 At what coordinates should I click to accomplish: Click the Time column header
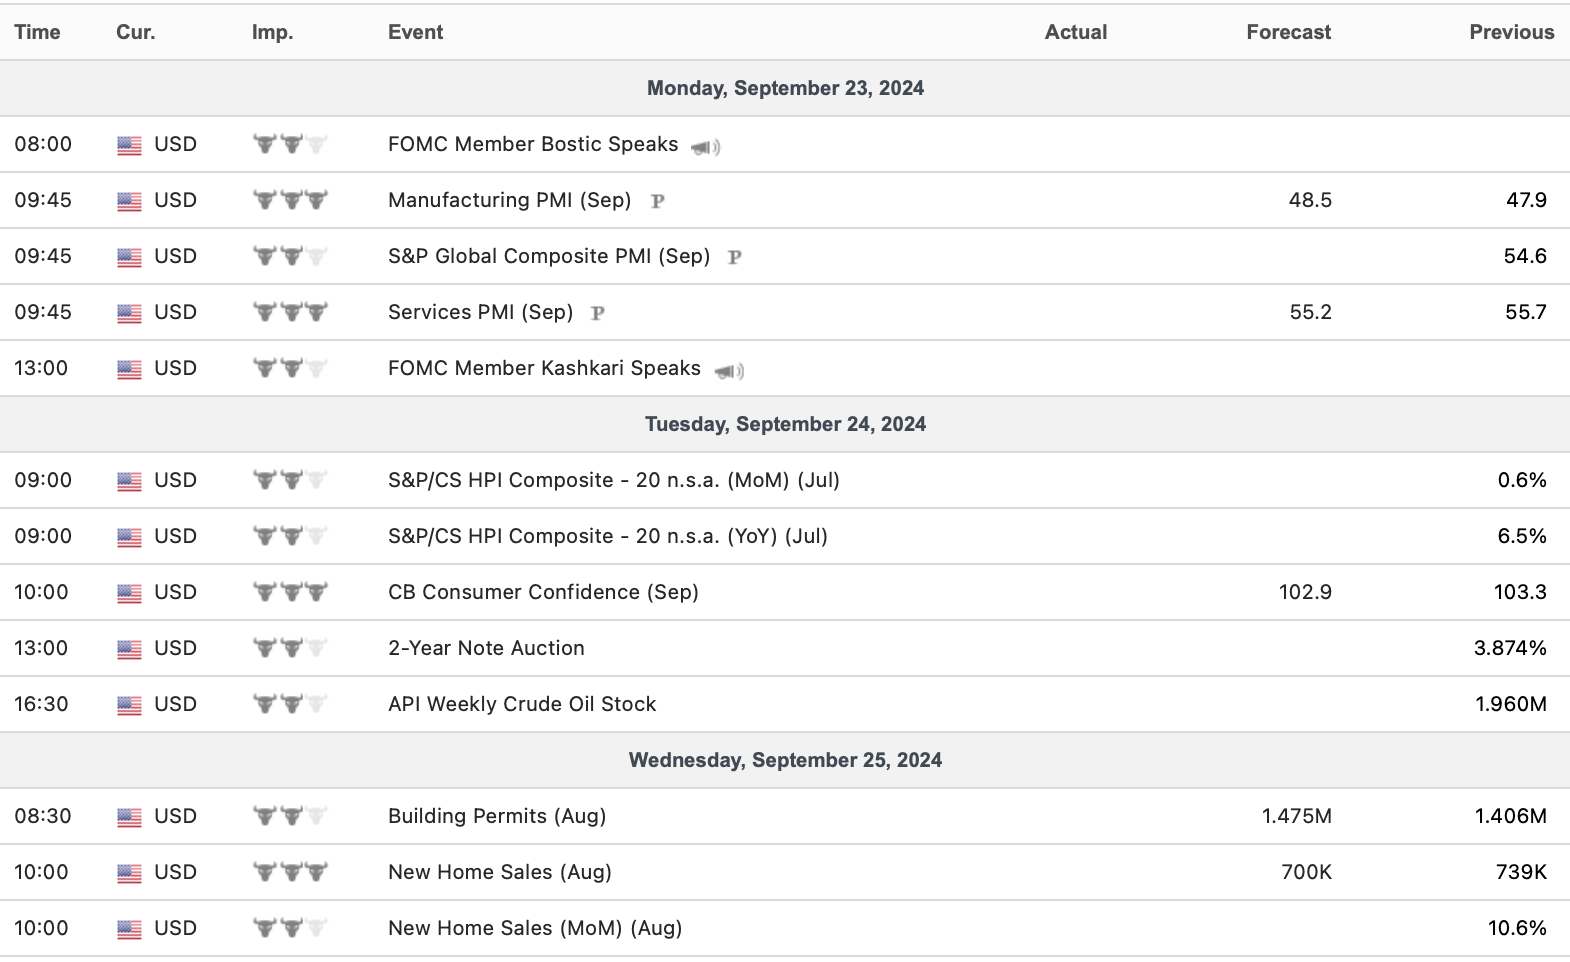[37, 32]
